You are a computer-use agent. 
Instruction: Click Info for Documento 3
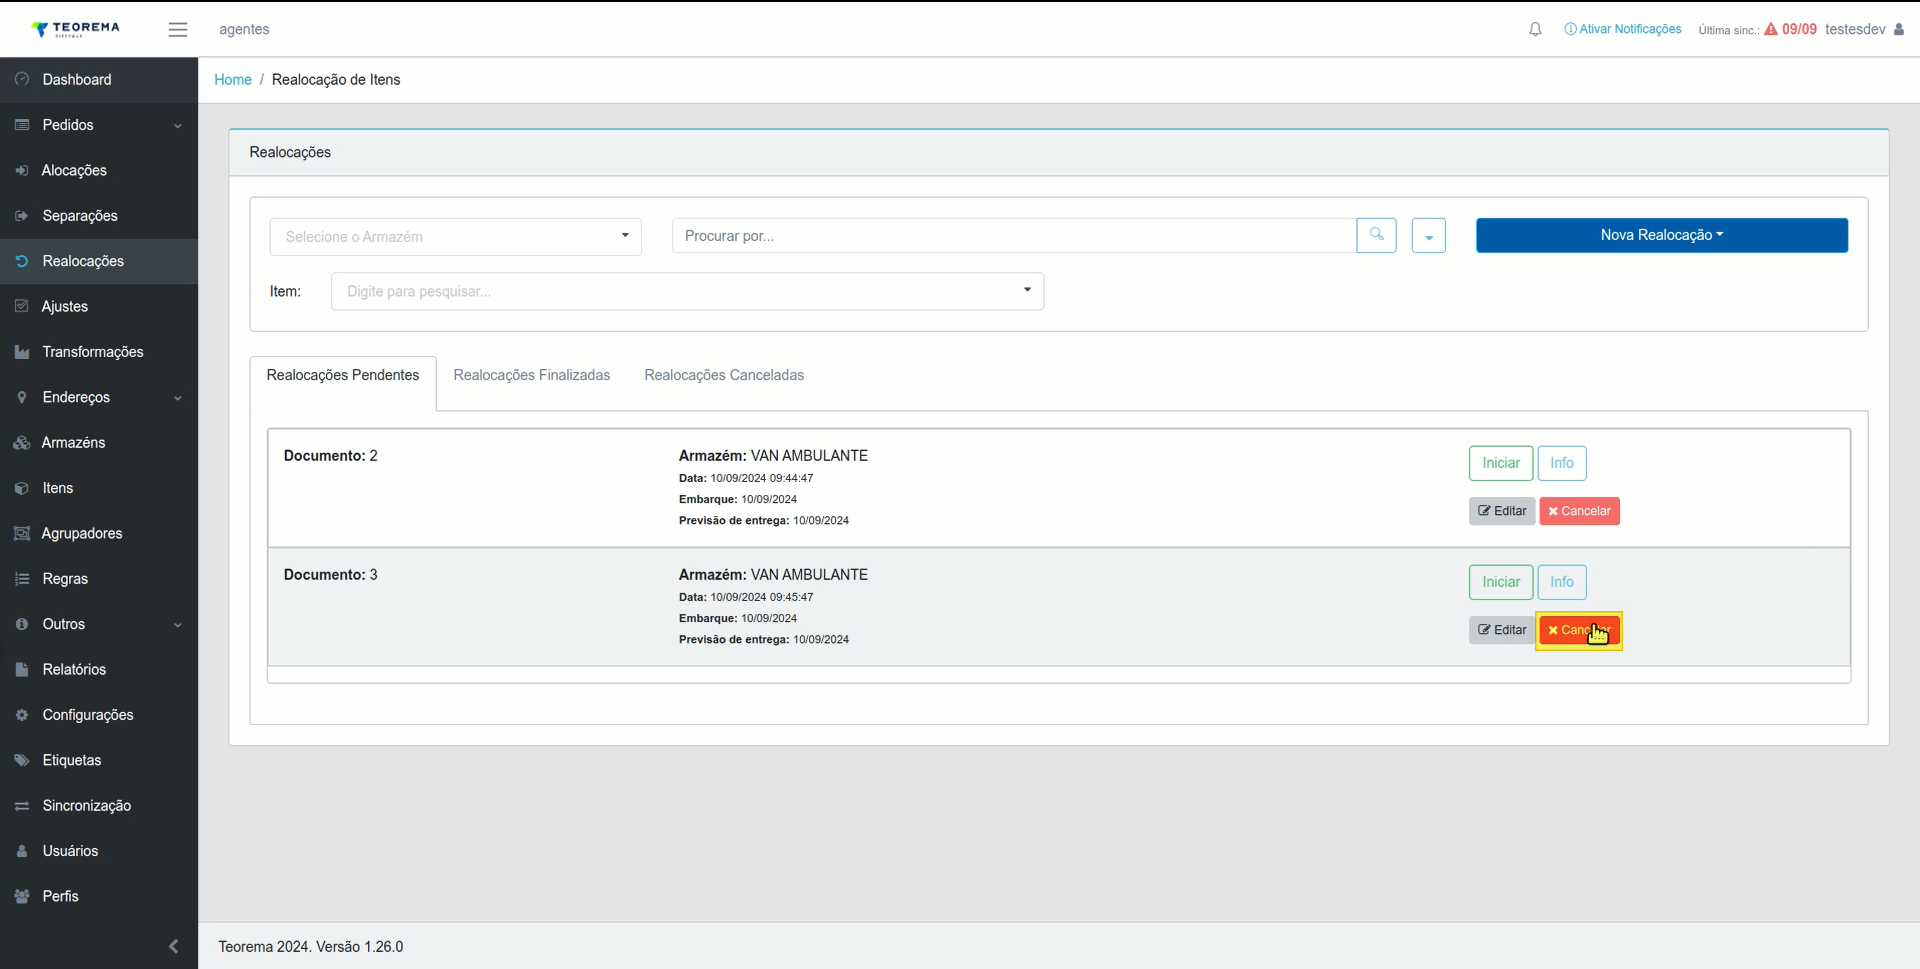(1561, 582)
